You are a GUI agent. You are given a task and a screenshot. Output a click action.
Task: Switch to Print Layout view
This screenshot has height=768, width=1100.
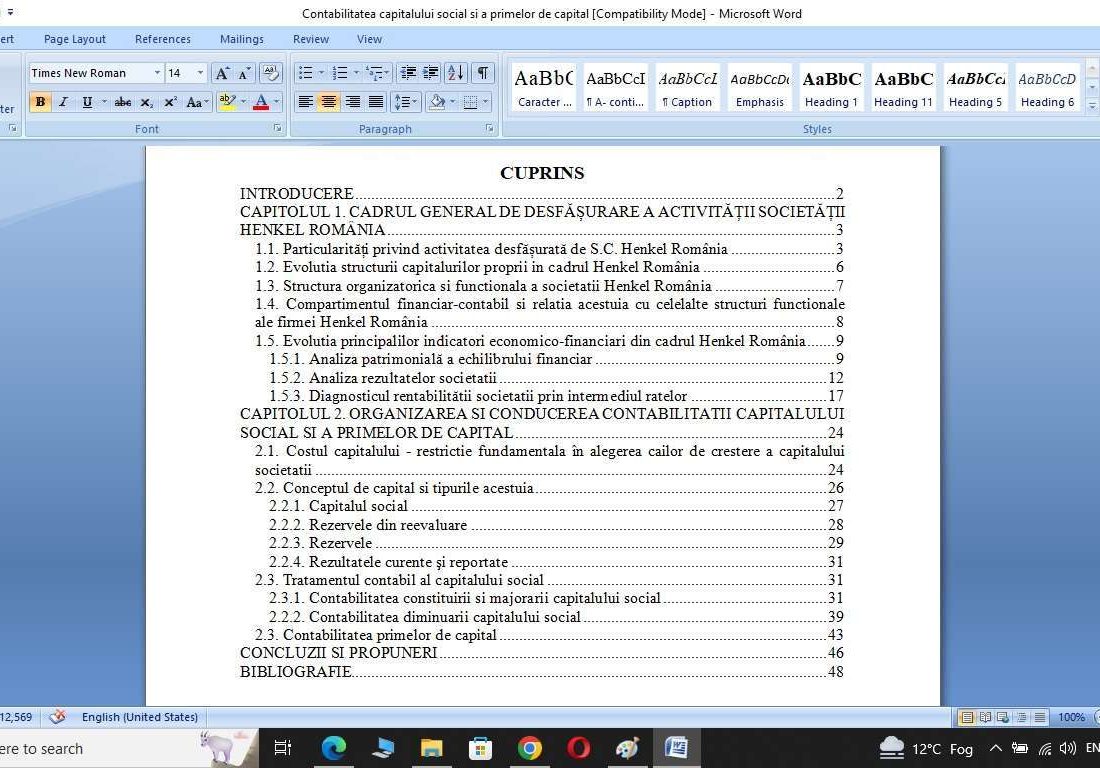click(x=967, y=717)
